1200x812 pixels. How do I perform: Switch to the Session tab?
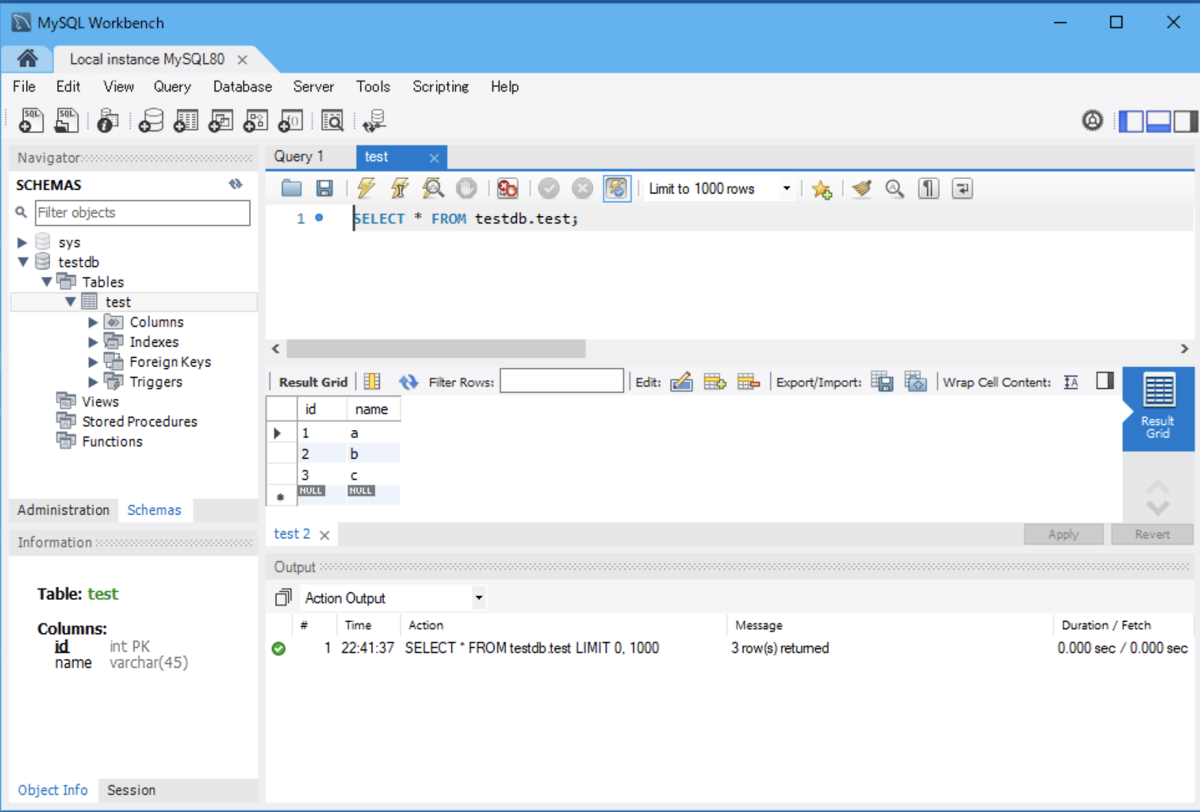[x=131, y=790]
